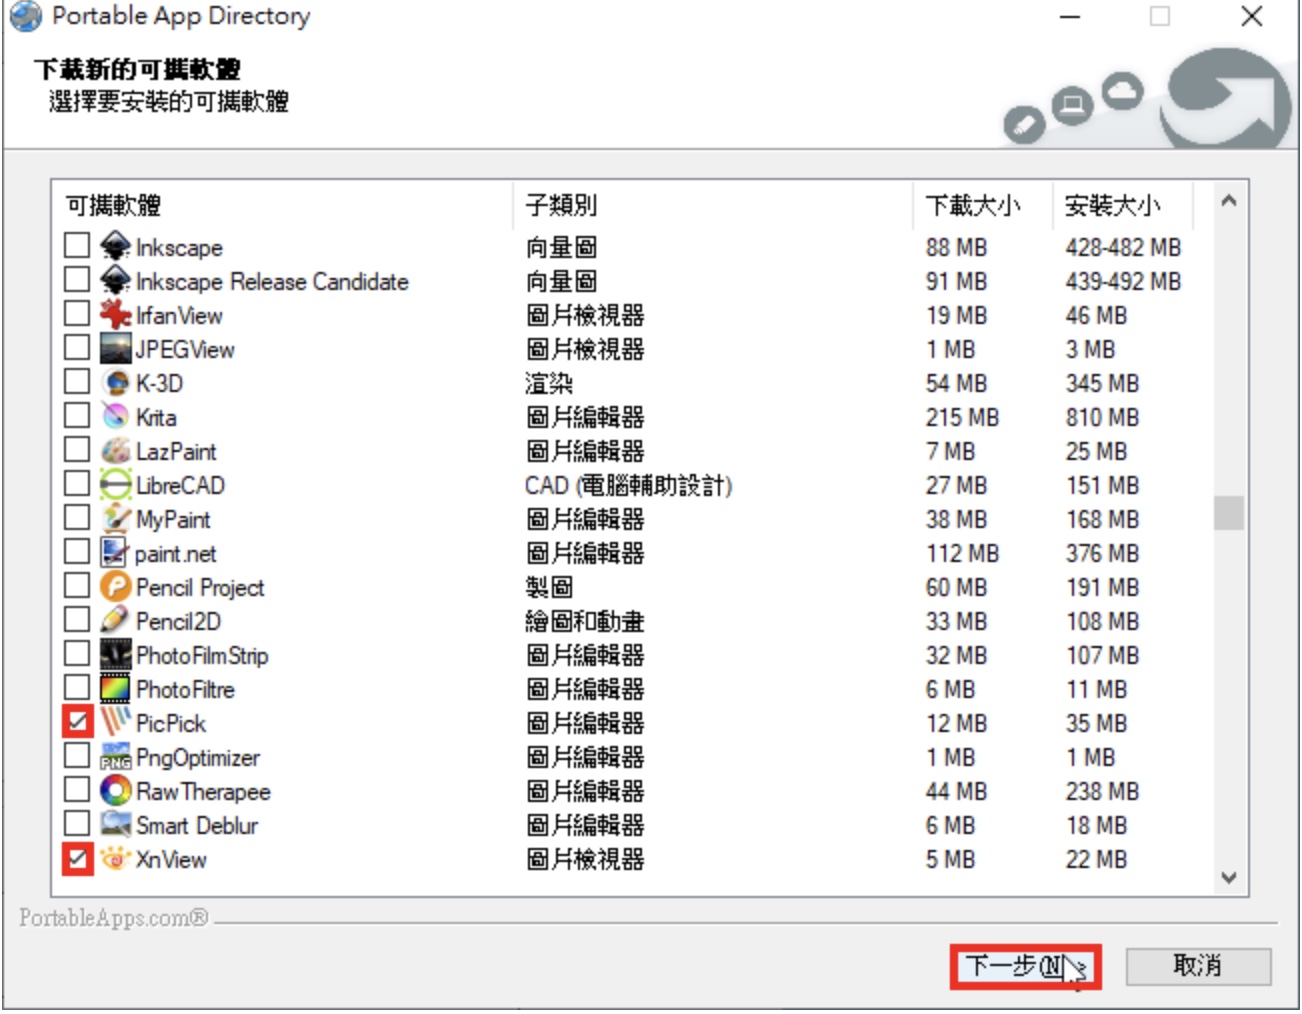Click the LibreCAD CAD (電腦輔助設計) subcategory
This screenshot has width=1302, height=1014.
coord(628,485)
